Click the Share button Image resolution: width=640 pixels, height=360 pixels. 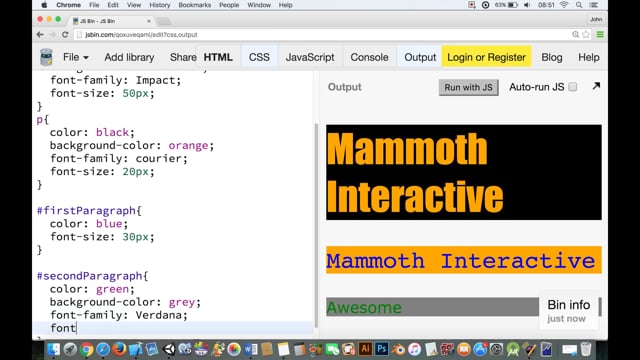[x=183, y=57]
